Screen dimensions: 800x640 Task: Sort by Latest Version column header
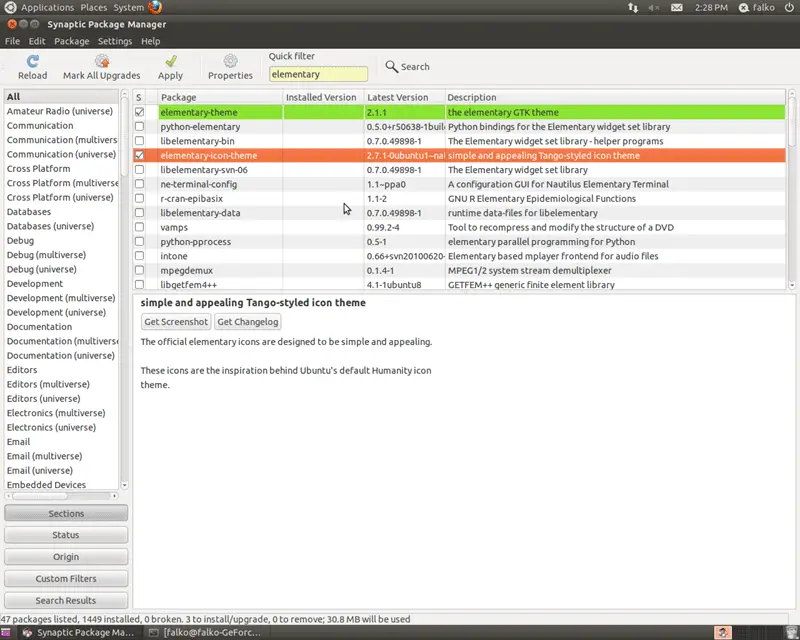click(404, 97)
